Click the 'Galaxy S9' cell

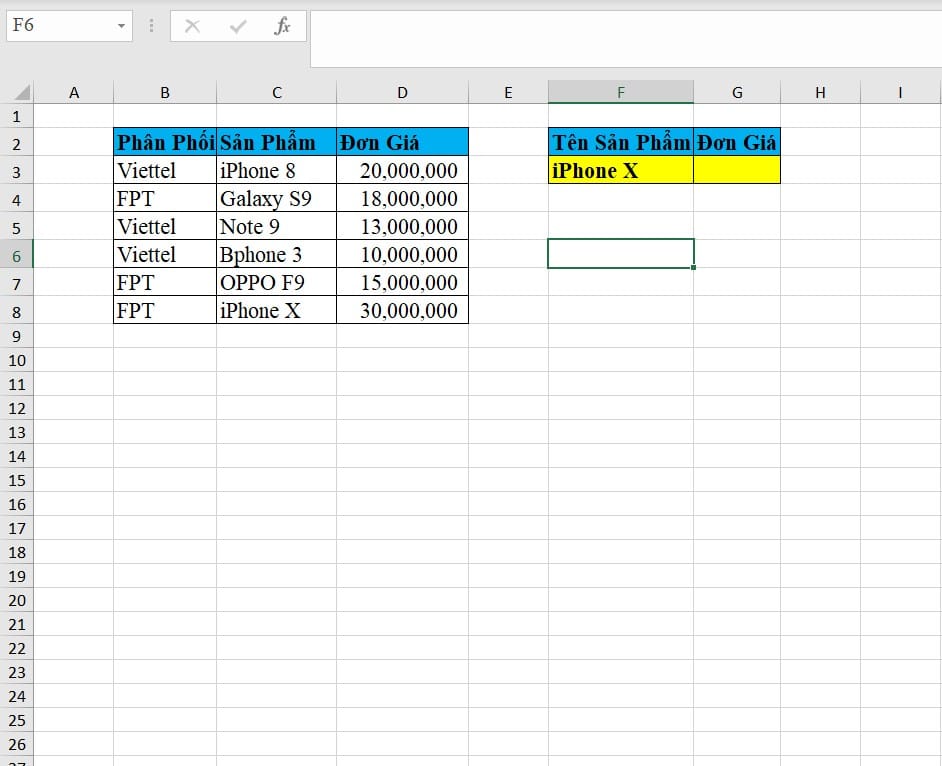[276, 198]
